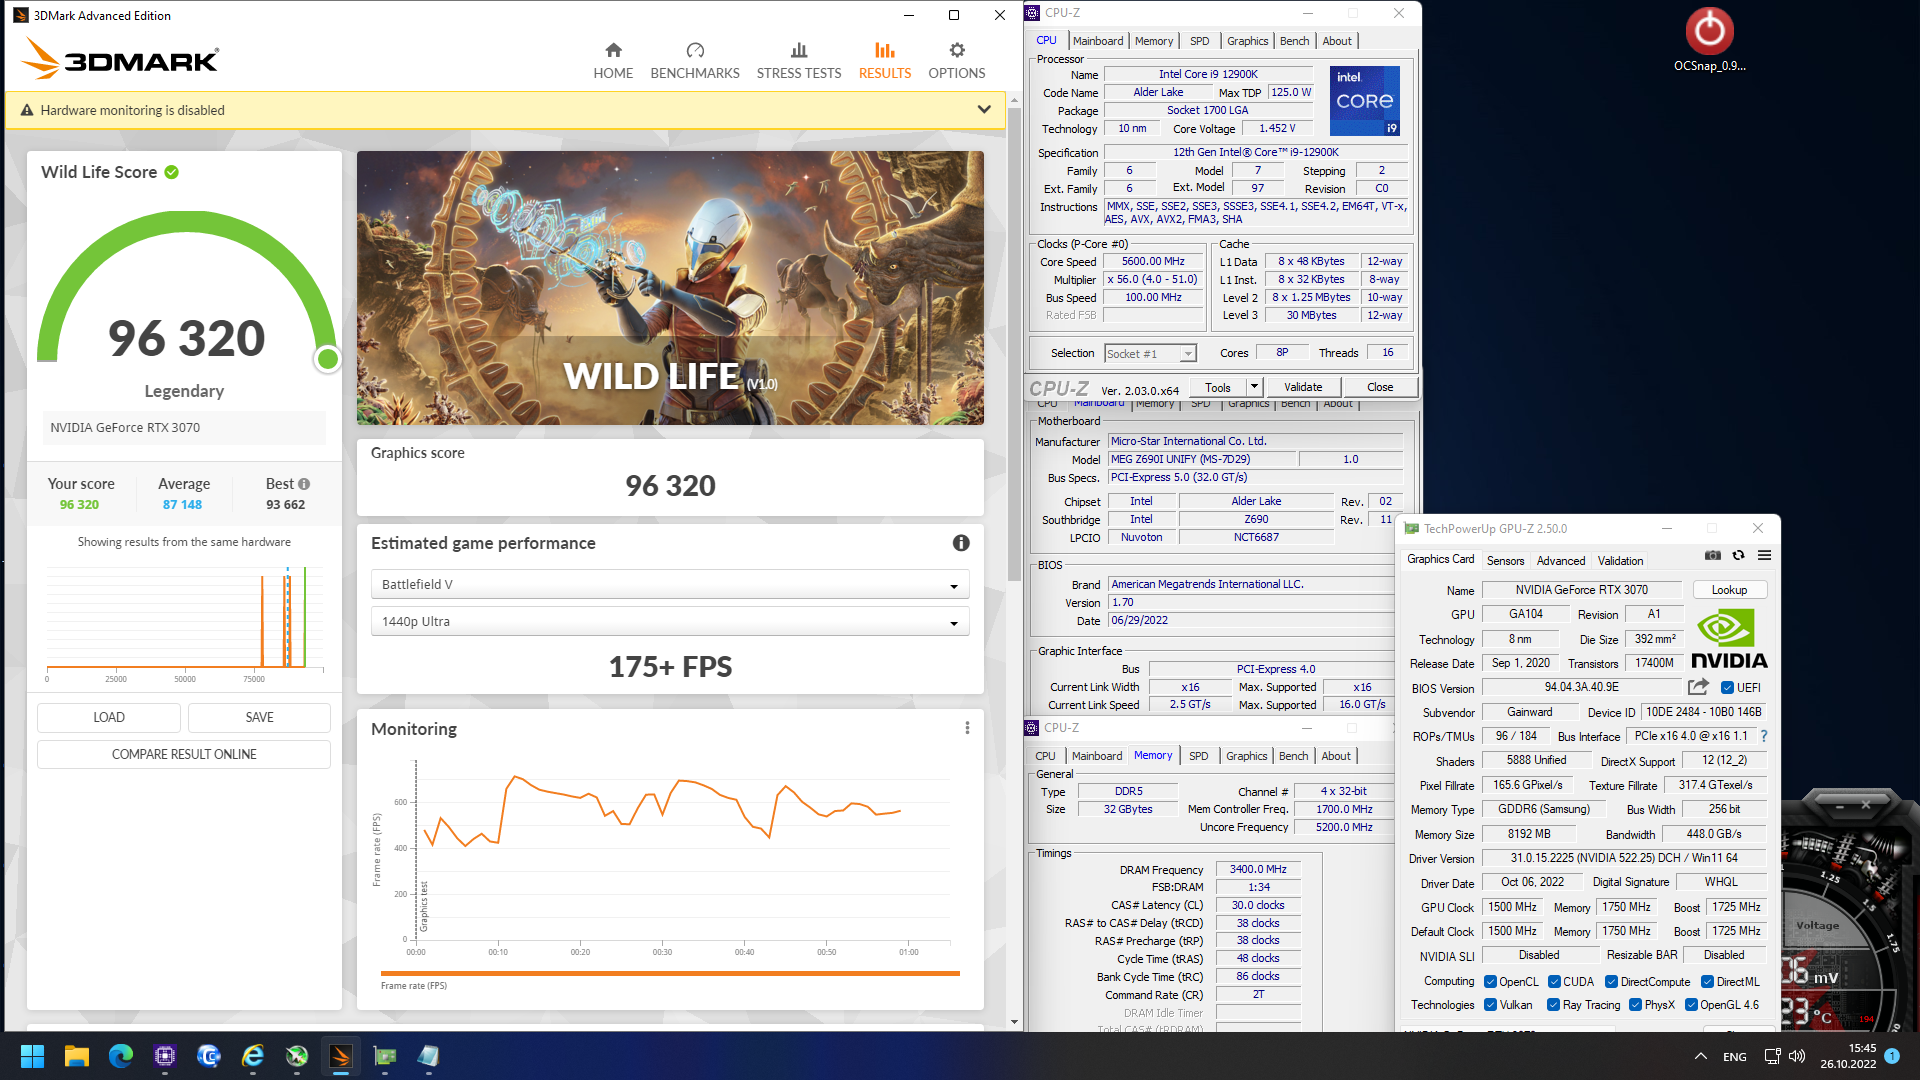The height and width of the screenshot is (1080, 1920).
Task: Open the CPU-Z Socket #1 selection dropdown
Action: 1150,354
